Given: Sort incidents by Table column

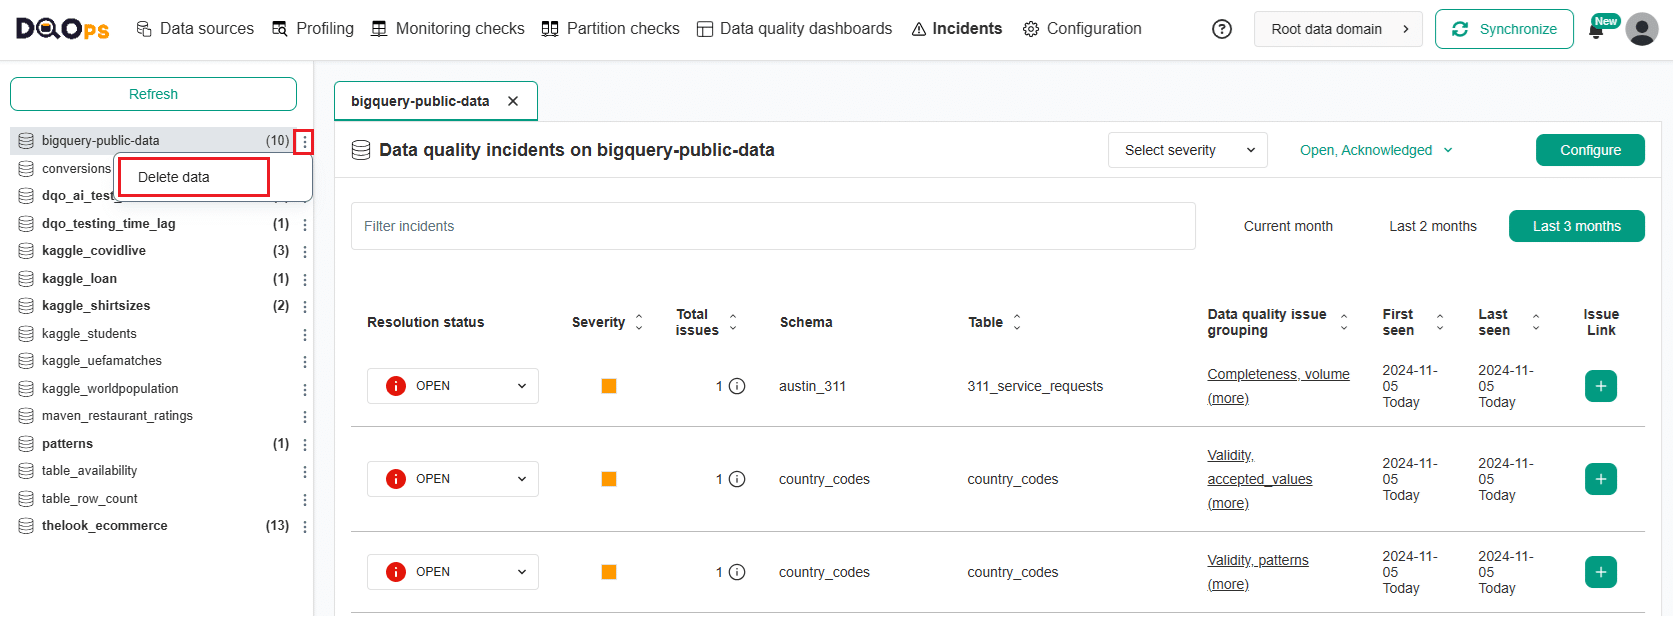Looking at the screenshot, I should 1017,322.
